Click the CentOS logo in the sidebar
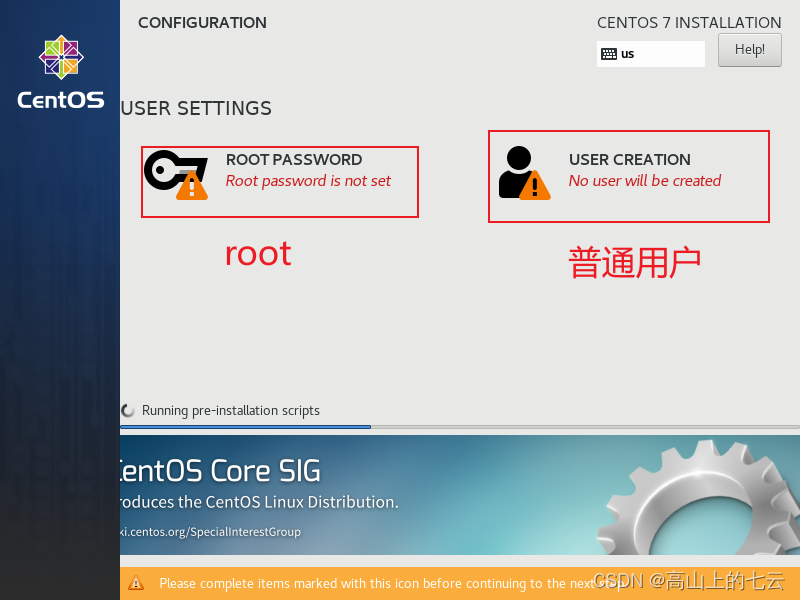The image size is (800, 600). (x=61, y=71)
